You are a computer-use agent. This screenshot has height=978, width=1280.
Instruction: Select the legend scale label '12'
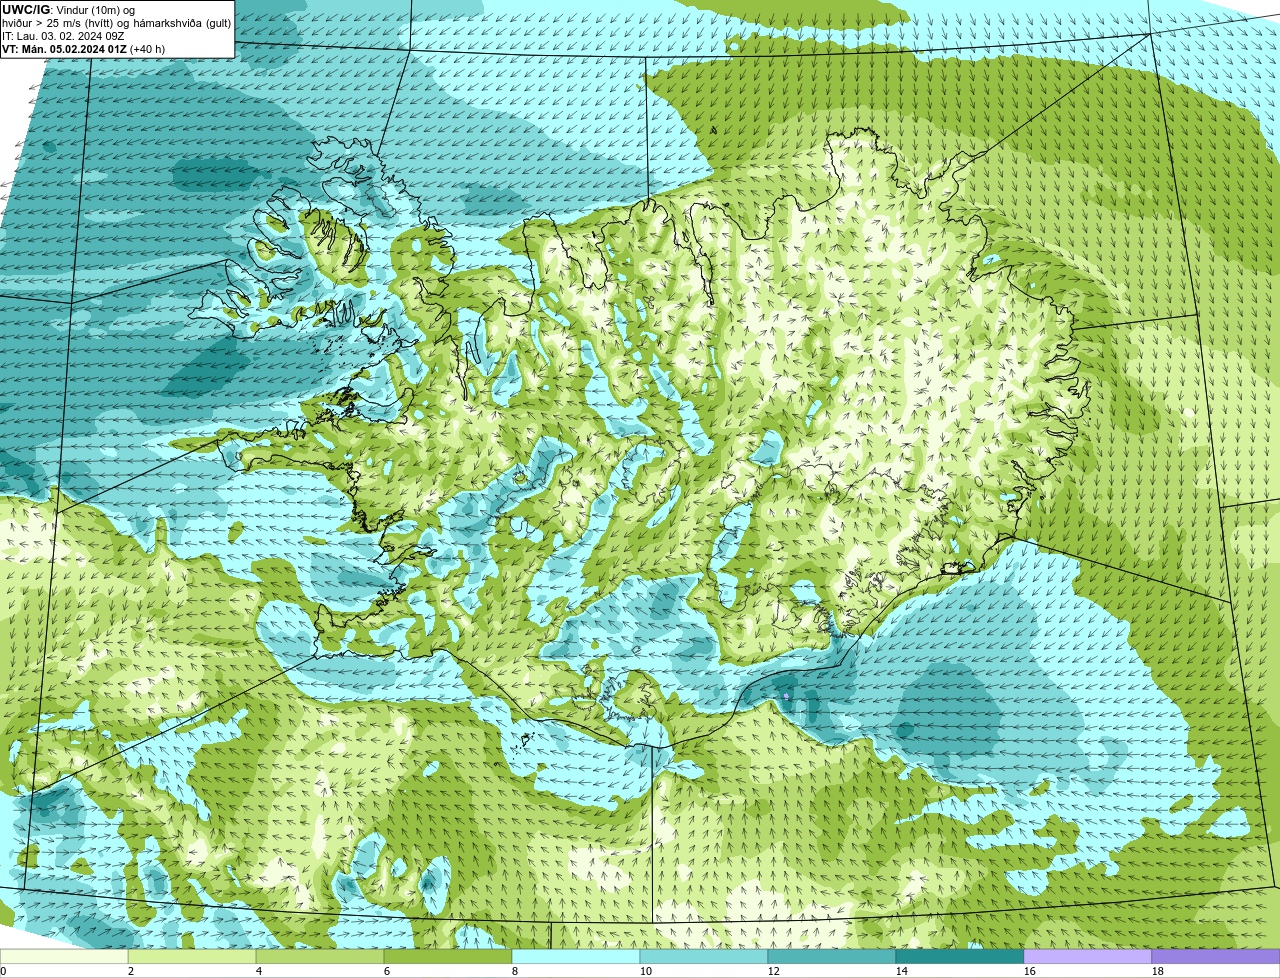click(774, 971)
